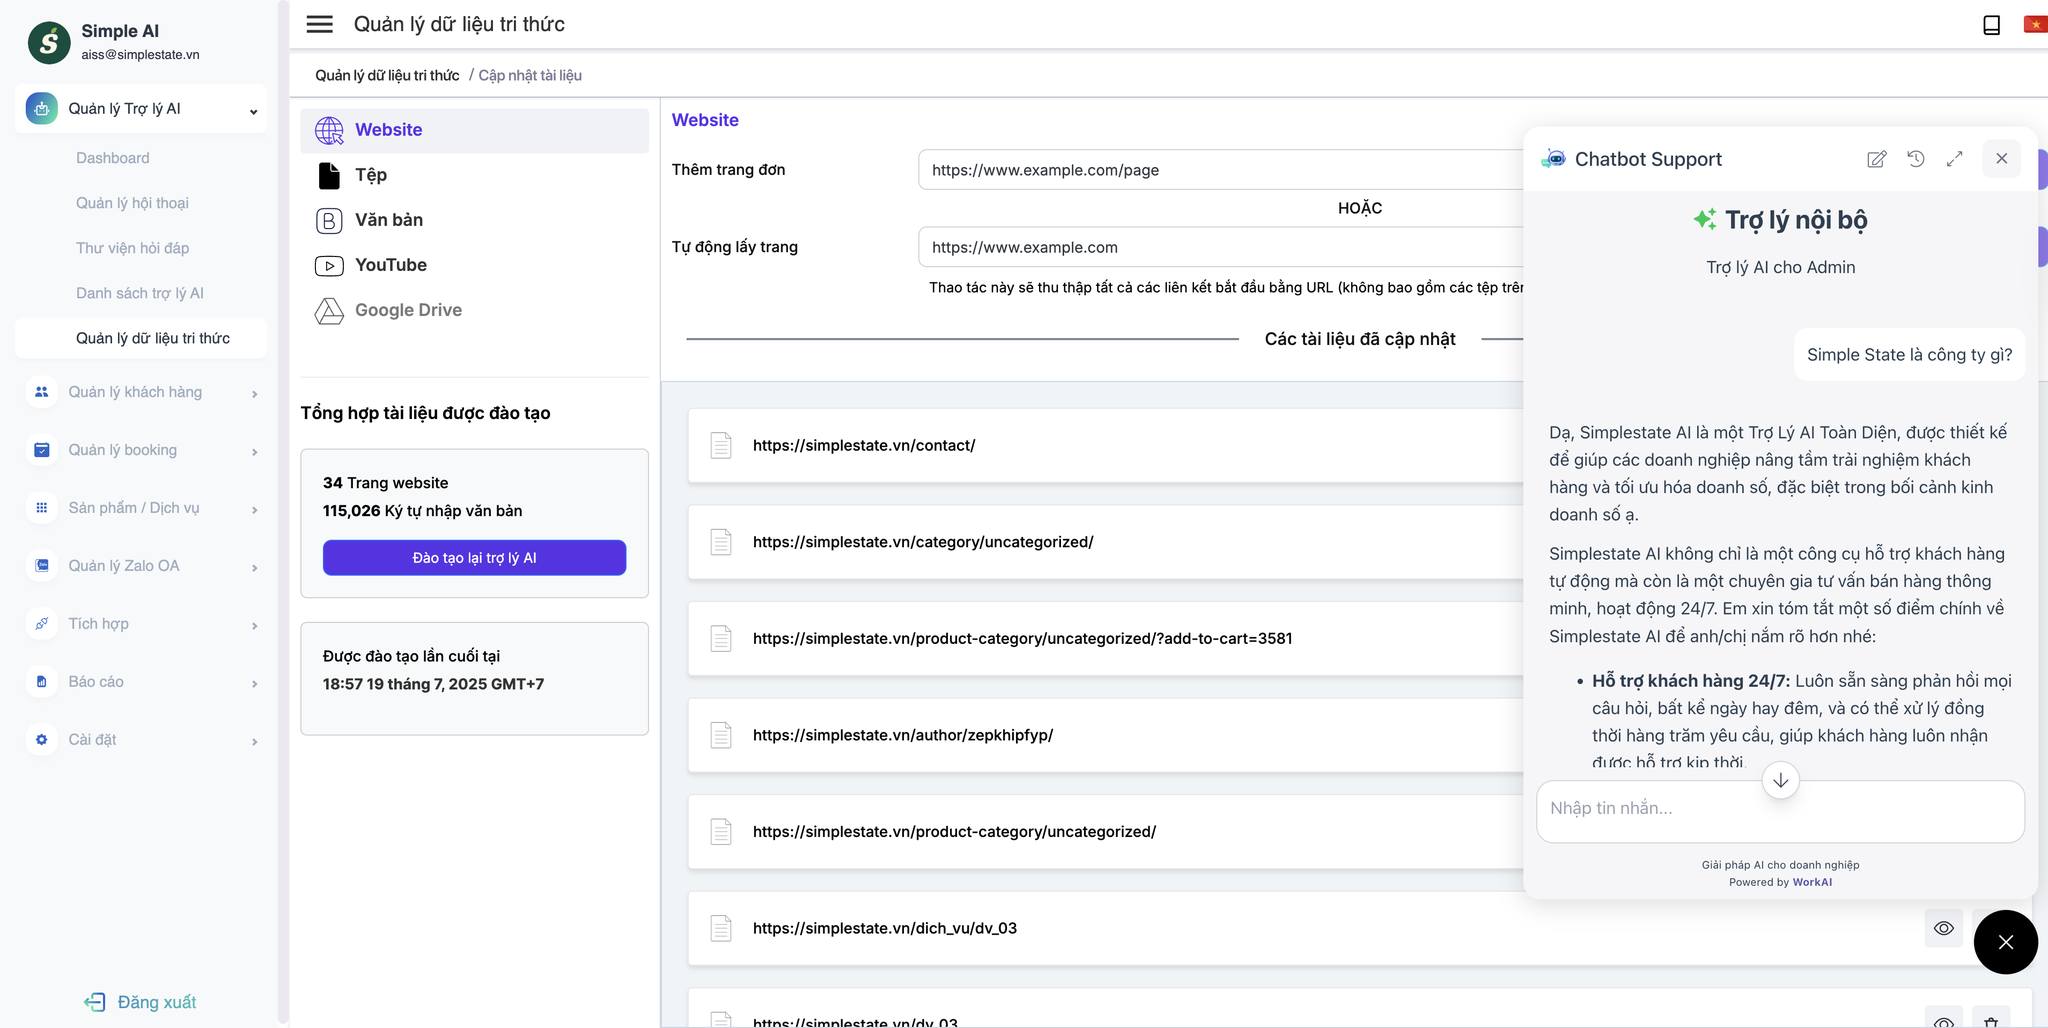Click the Simple AI logo avatar
The height and width of the screenshot is (1028, 2048).
[49, 42]
